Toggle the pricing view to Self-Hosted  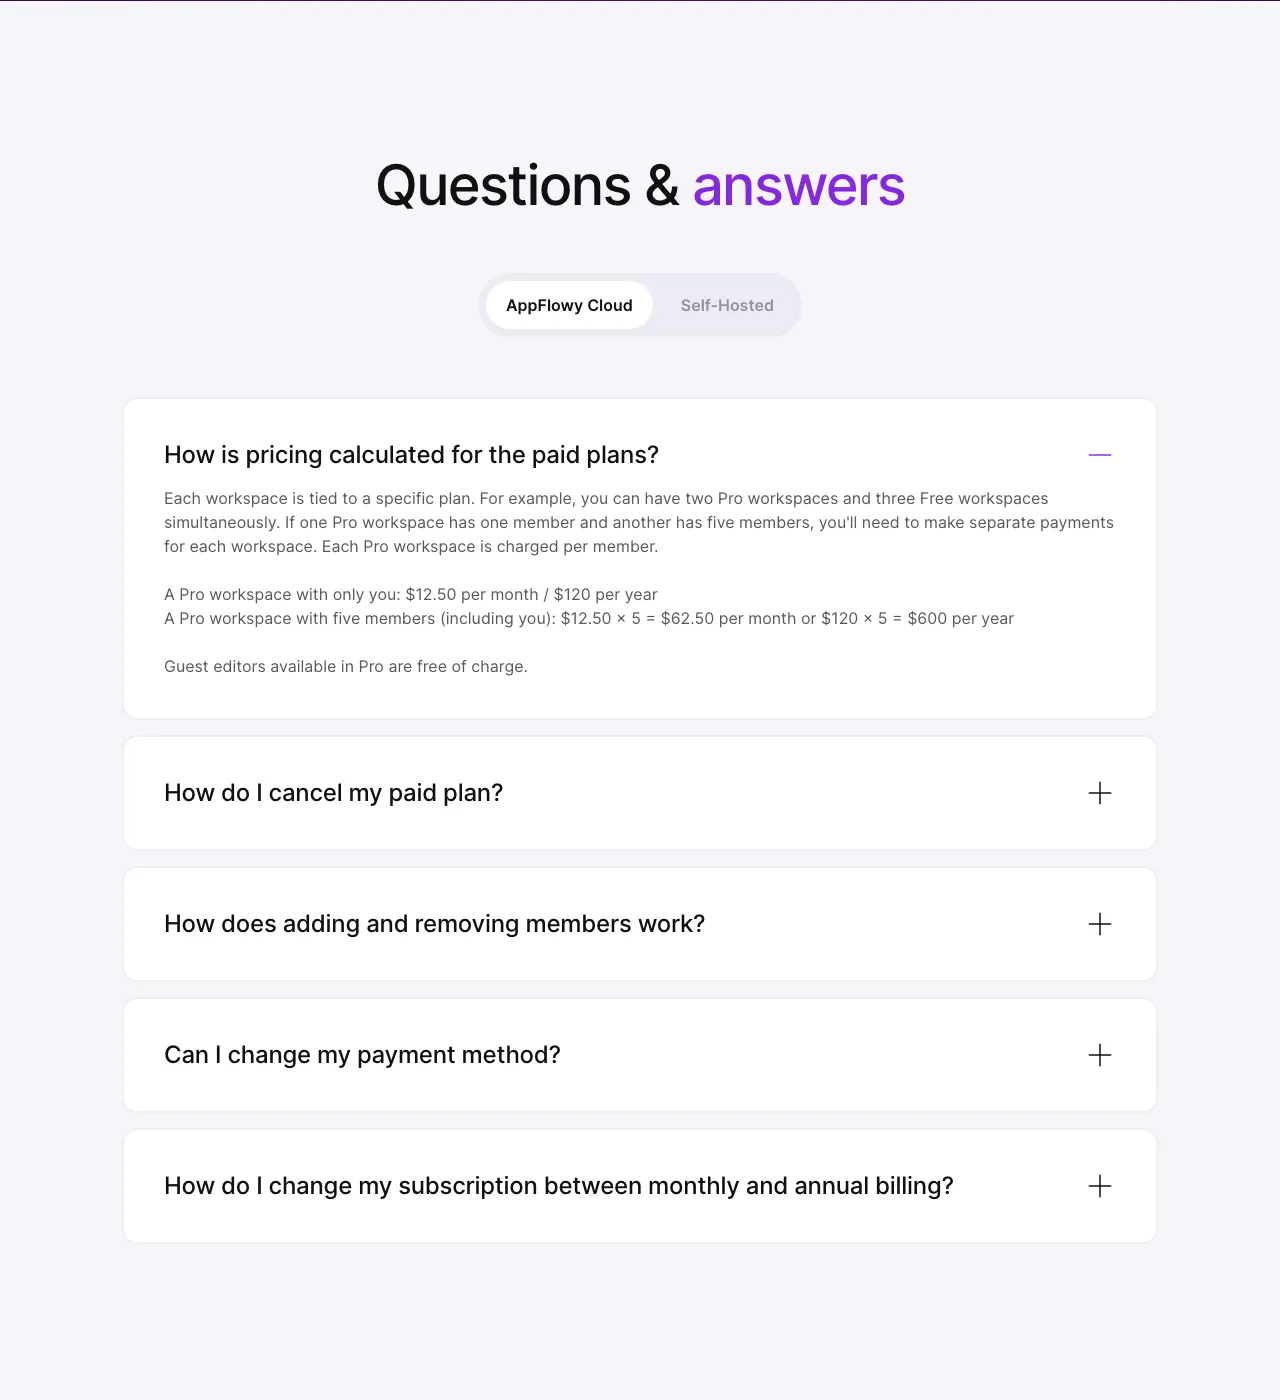coord(727,305)
